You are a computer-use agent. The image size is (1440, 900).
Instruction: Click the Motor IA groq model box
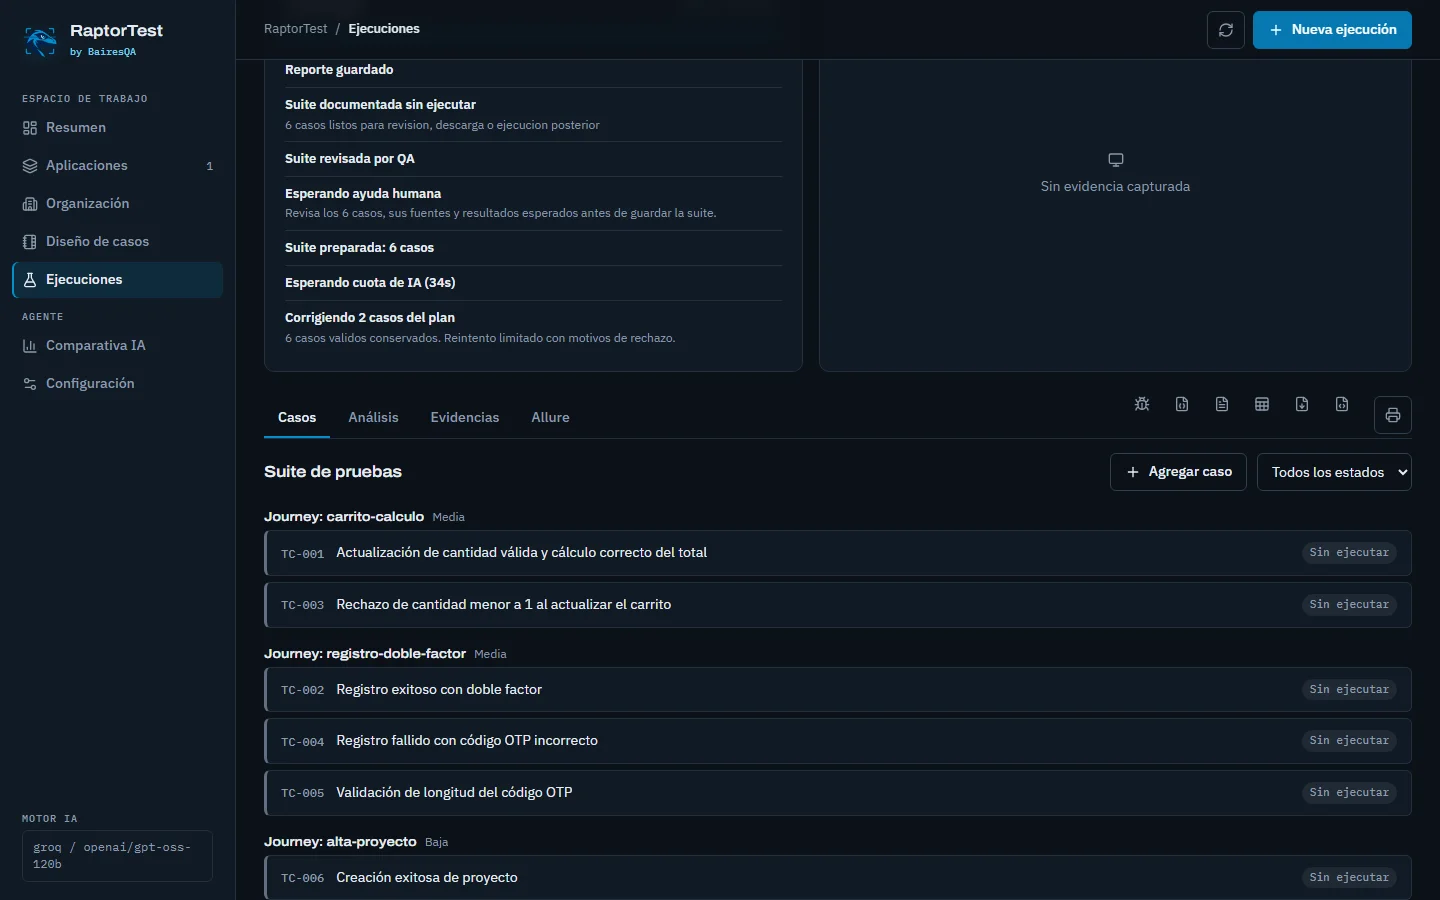point(117,856)
